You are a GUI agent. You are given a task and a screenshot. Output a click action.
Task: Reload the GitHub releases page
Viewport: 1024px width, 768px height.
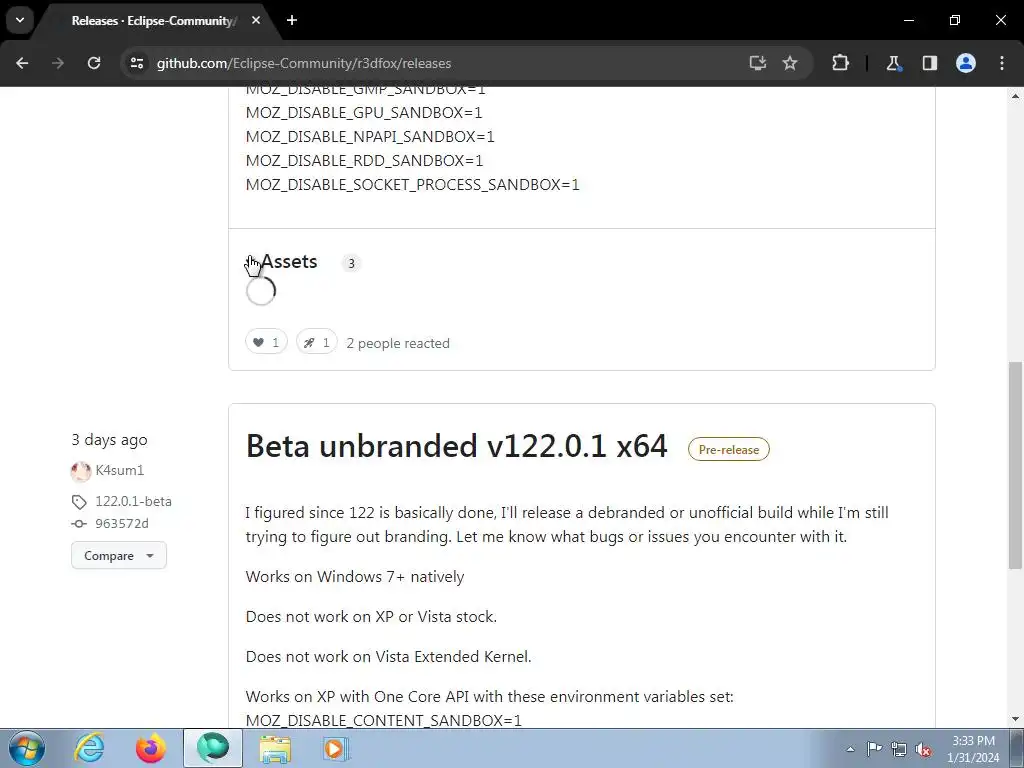(94, 63)
